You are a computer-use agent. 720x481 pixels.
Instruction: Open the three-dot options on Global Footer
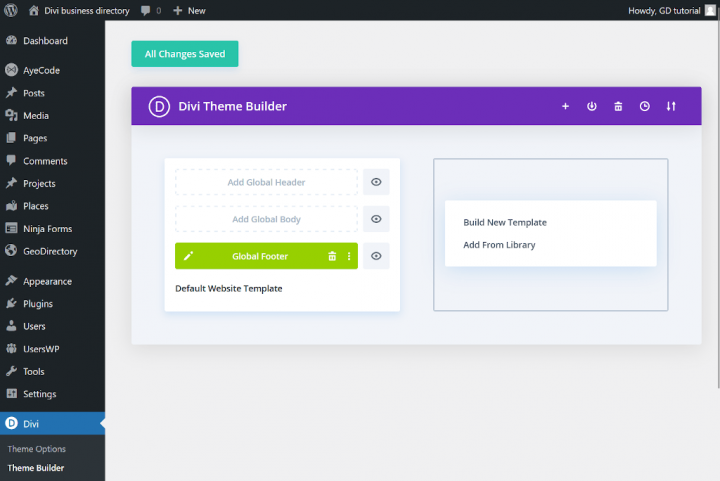[349, 256]
